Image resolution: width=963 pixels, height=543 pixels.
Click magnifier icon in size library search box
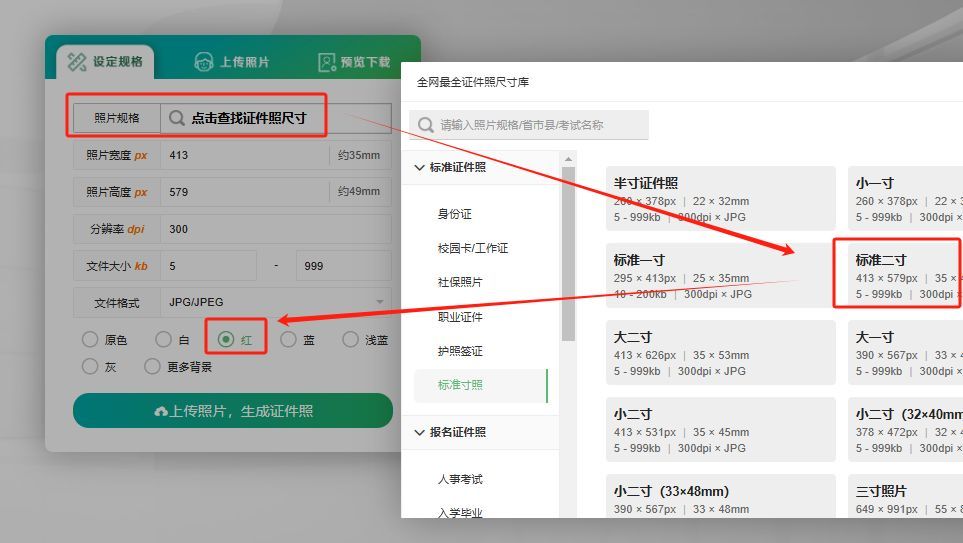[x=426, y=125]
